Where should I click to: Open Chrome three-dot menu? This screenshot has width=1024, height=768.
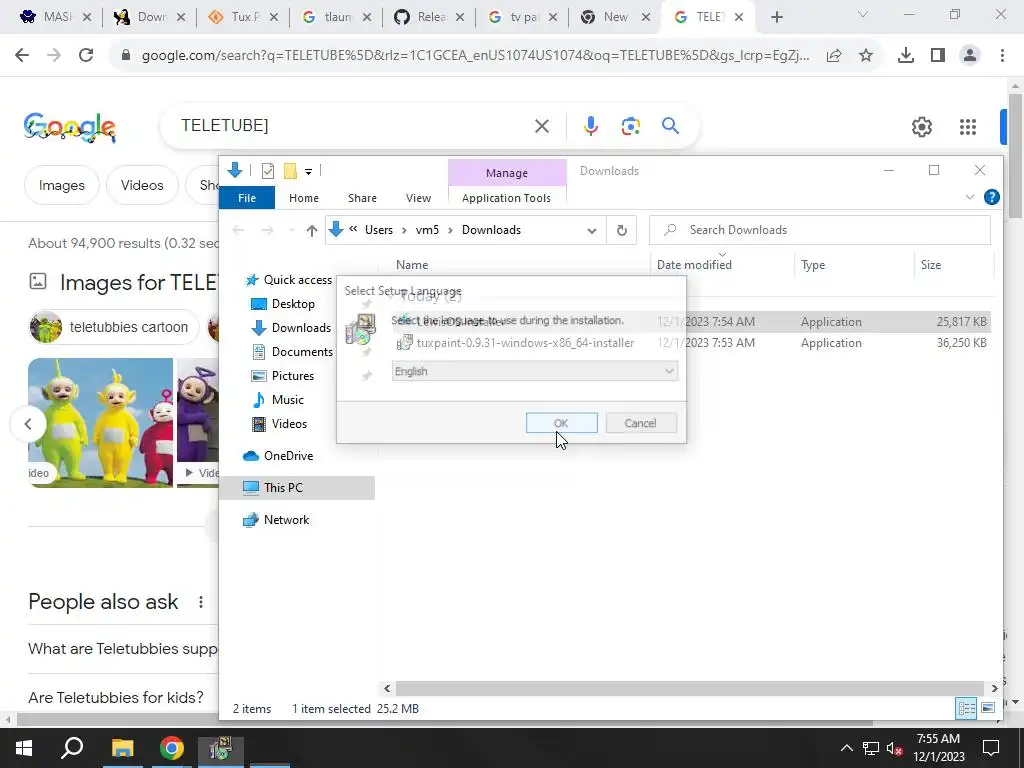point(1002,56)
